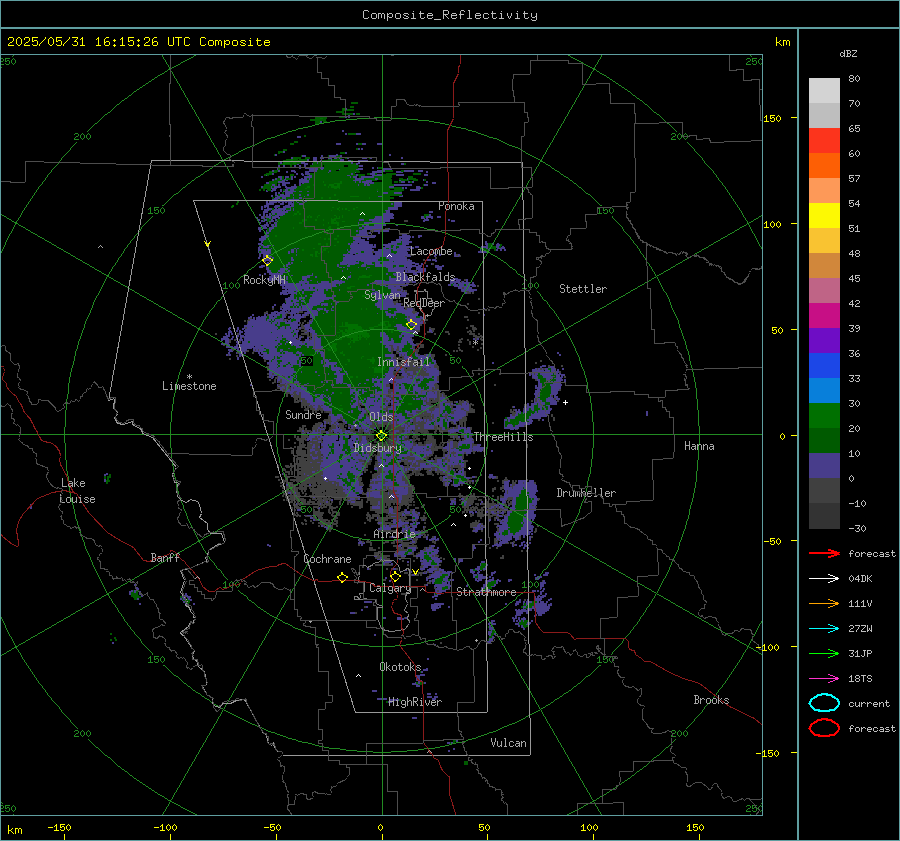This screenshot has height=841, width=900.
Task: Click the green 31JP arrow in legend
Action: (x=824, y=653)
